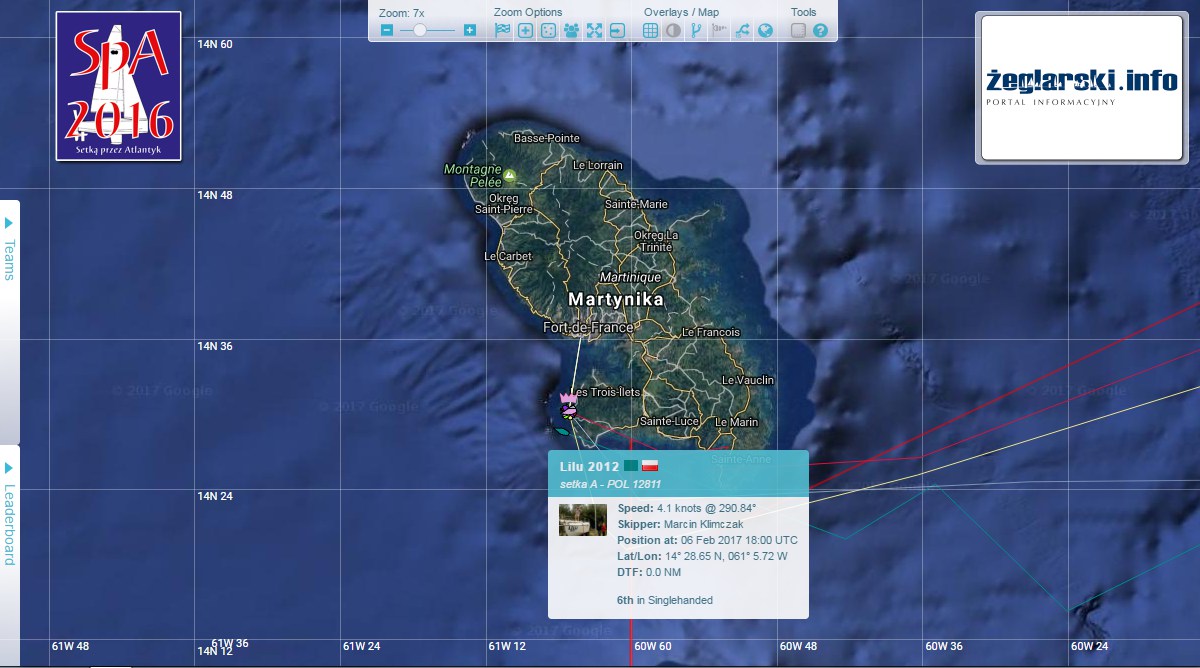Screen dimensions: 1200x668
Task: Click the 'Le Lorrain' map label
Action: pos(598,165)
